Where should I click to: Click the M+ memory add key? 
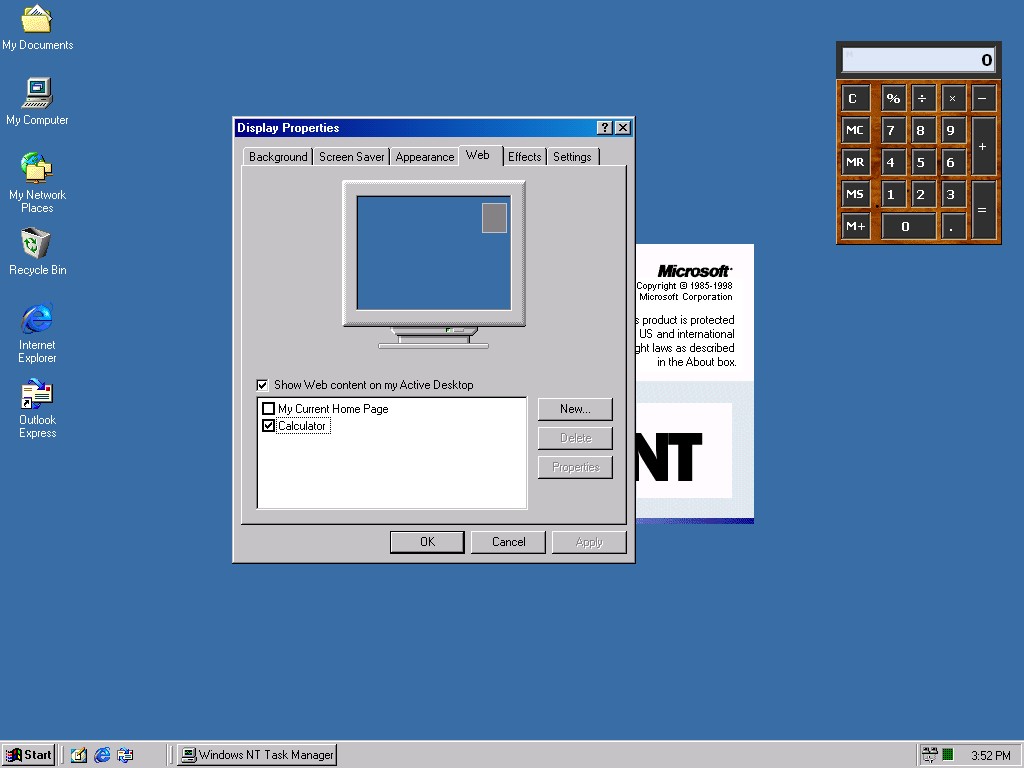coord(855,226)
